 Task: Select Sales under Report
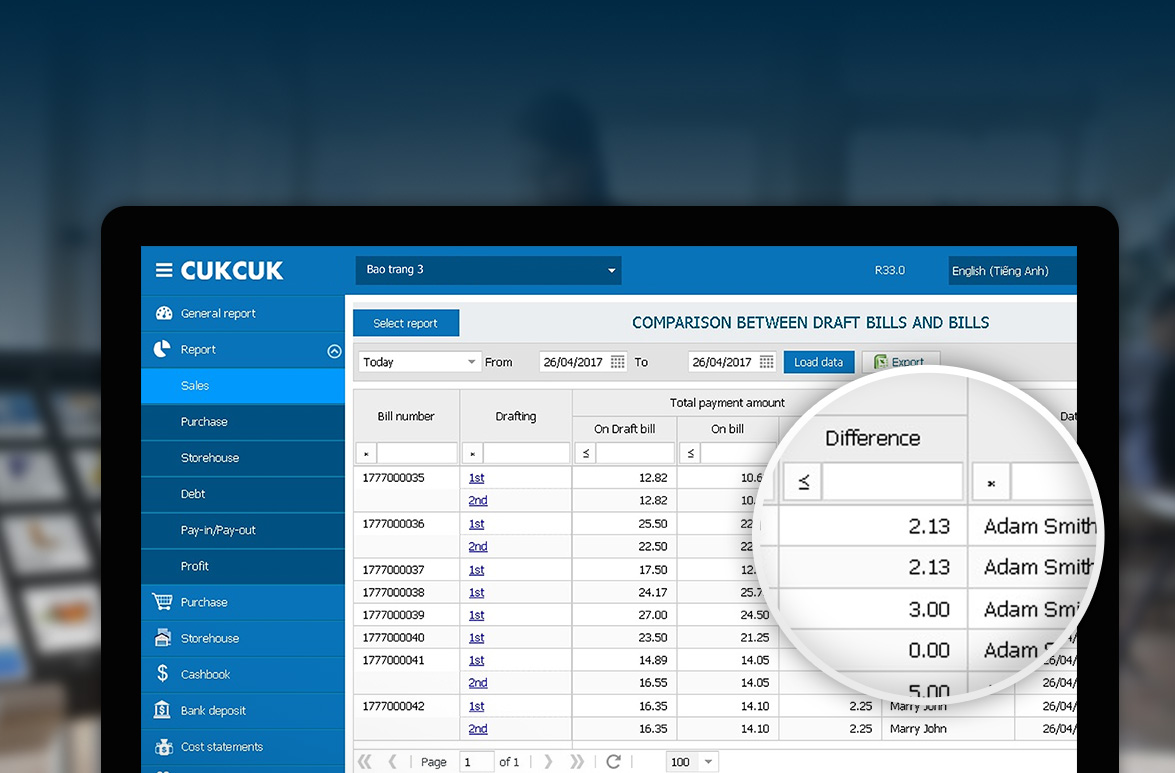tap(243, 385)
